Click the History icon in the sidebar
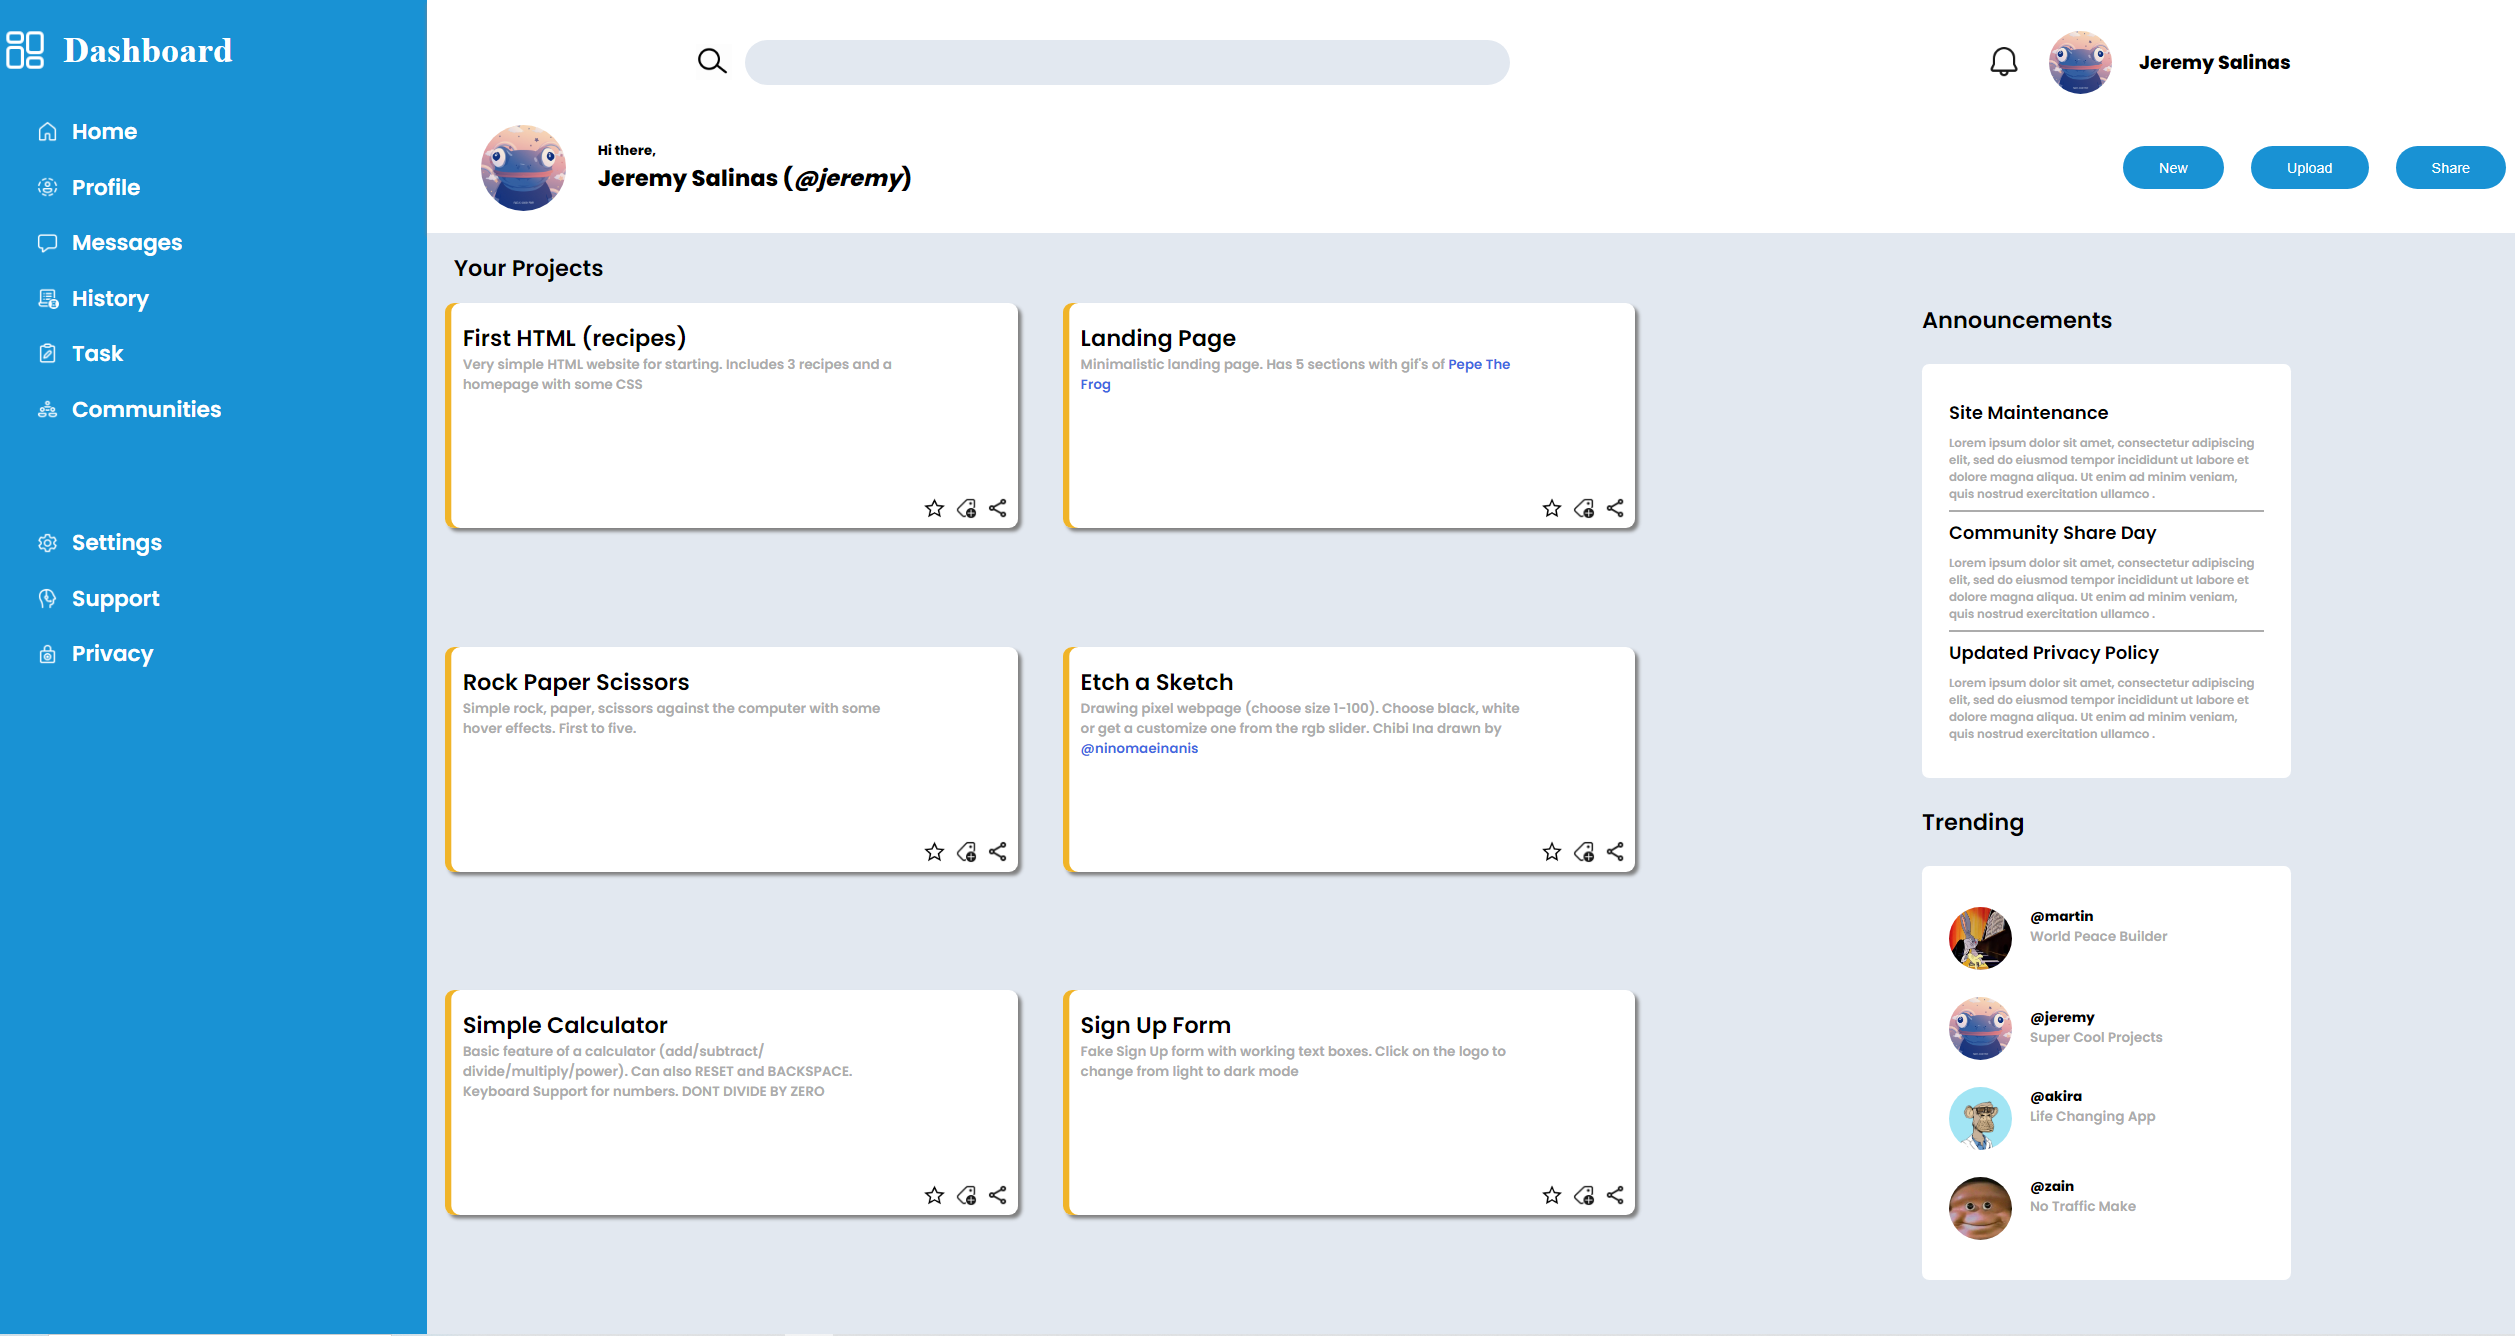Screen dimensions: 2515x1336 [x=47, y=297]
